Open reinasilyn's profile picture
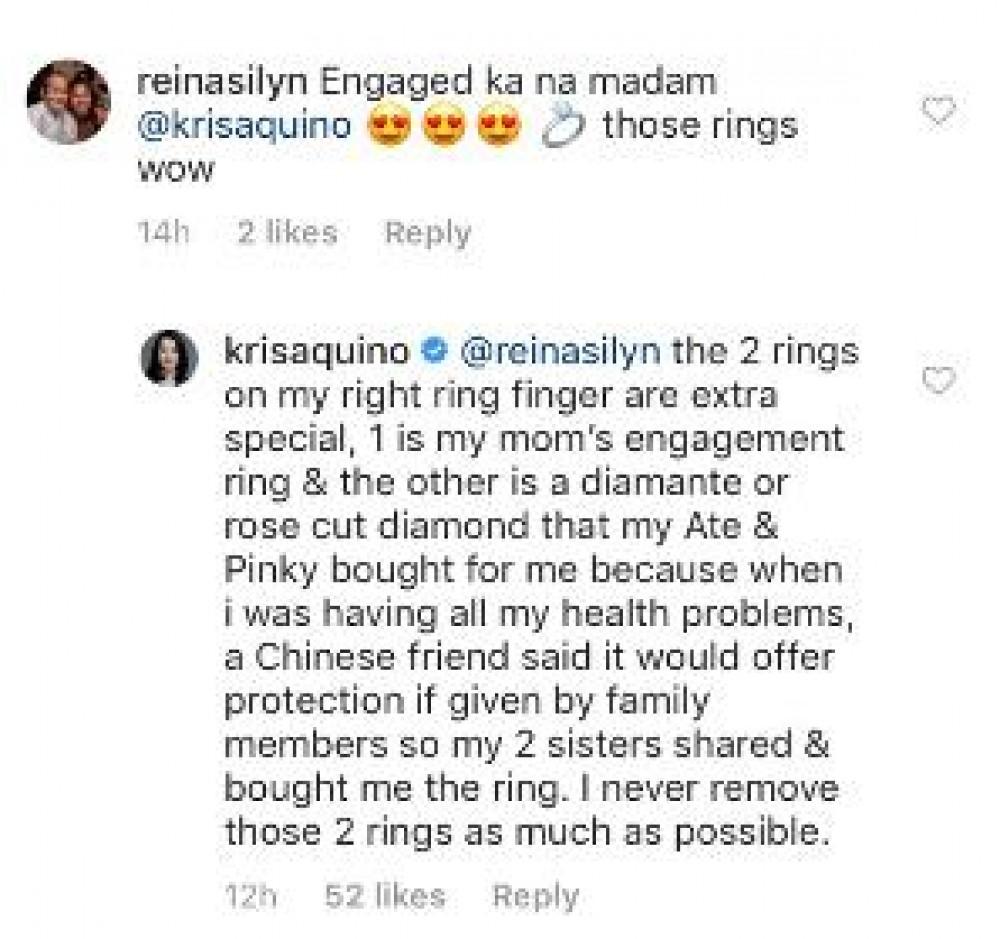 [68, 101]
